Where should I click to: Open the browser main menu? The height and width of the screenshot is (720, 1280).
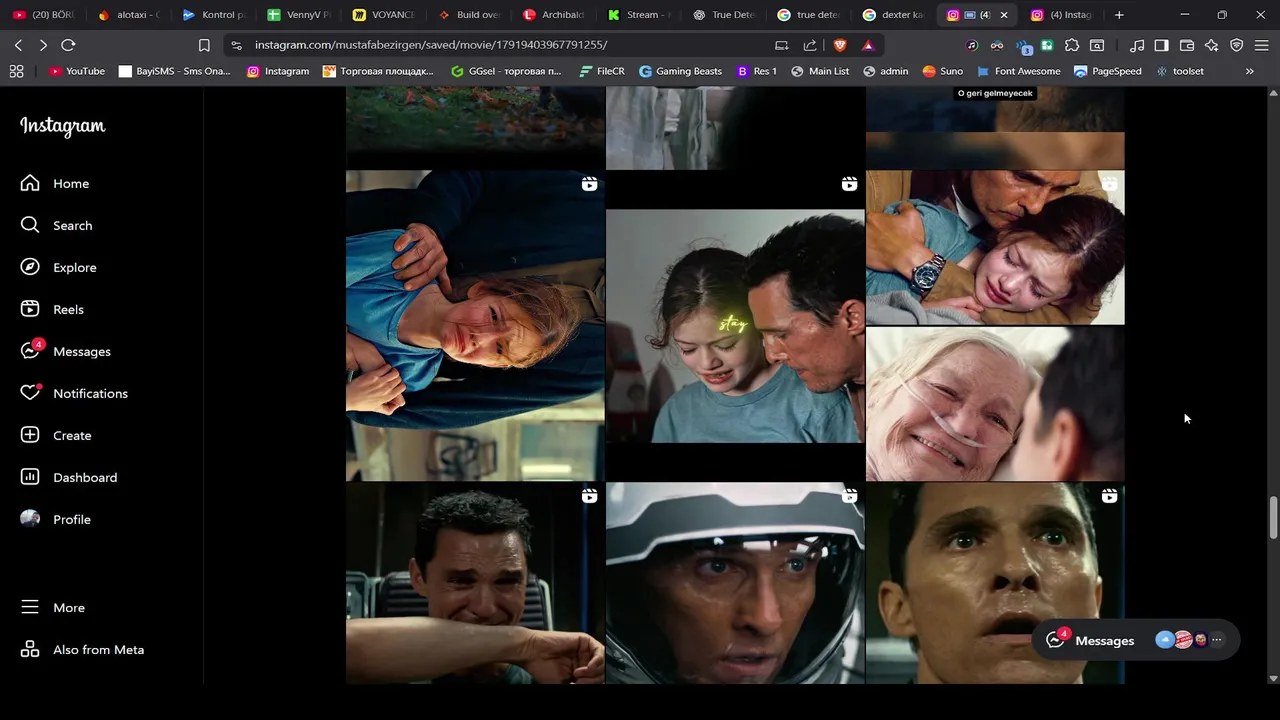[1262, 45]
